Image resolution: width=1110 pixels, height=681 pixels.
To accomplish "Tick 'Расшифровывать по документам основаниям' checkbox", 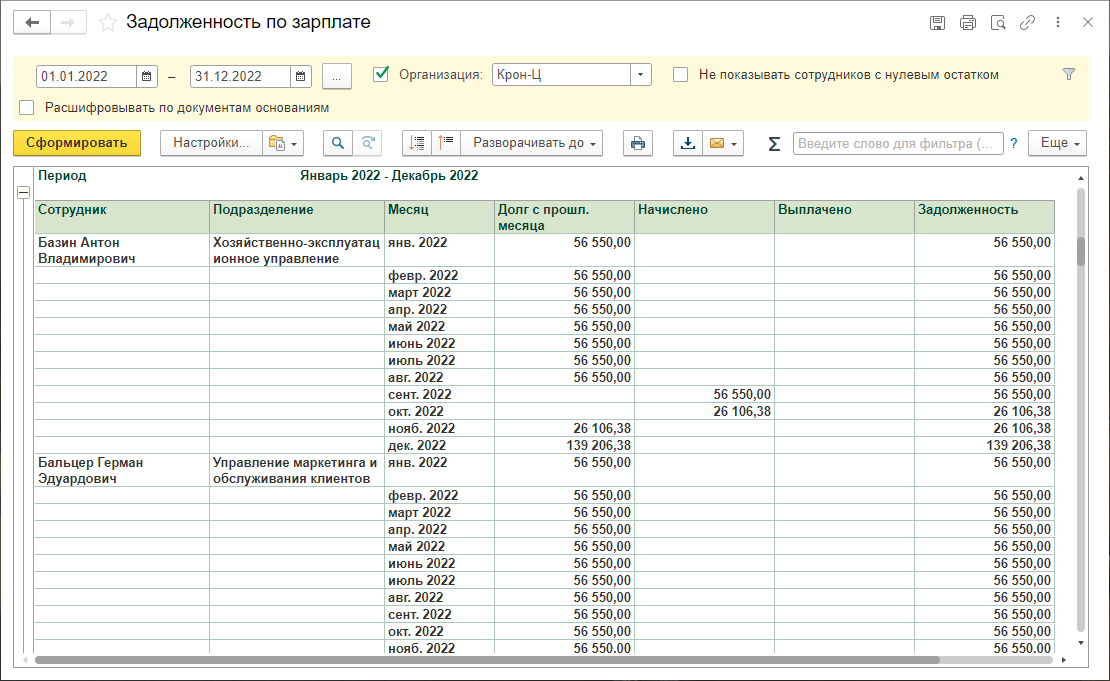I will 27,107.
